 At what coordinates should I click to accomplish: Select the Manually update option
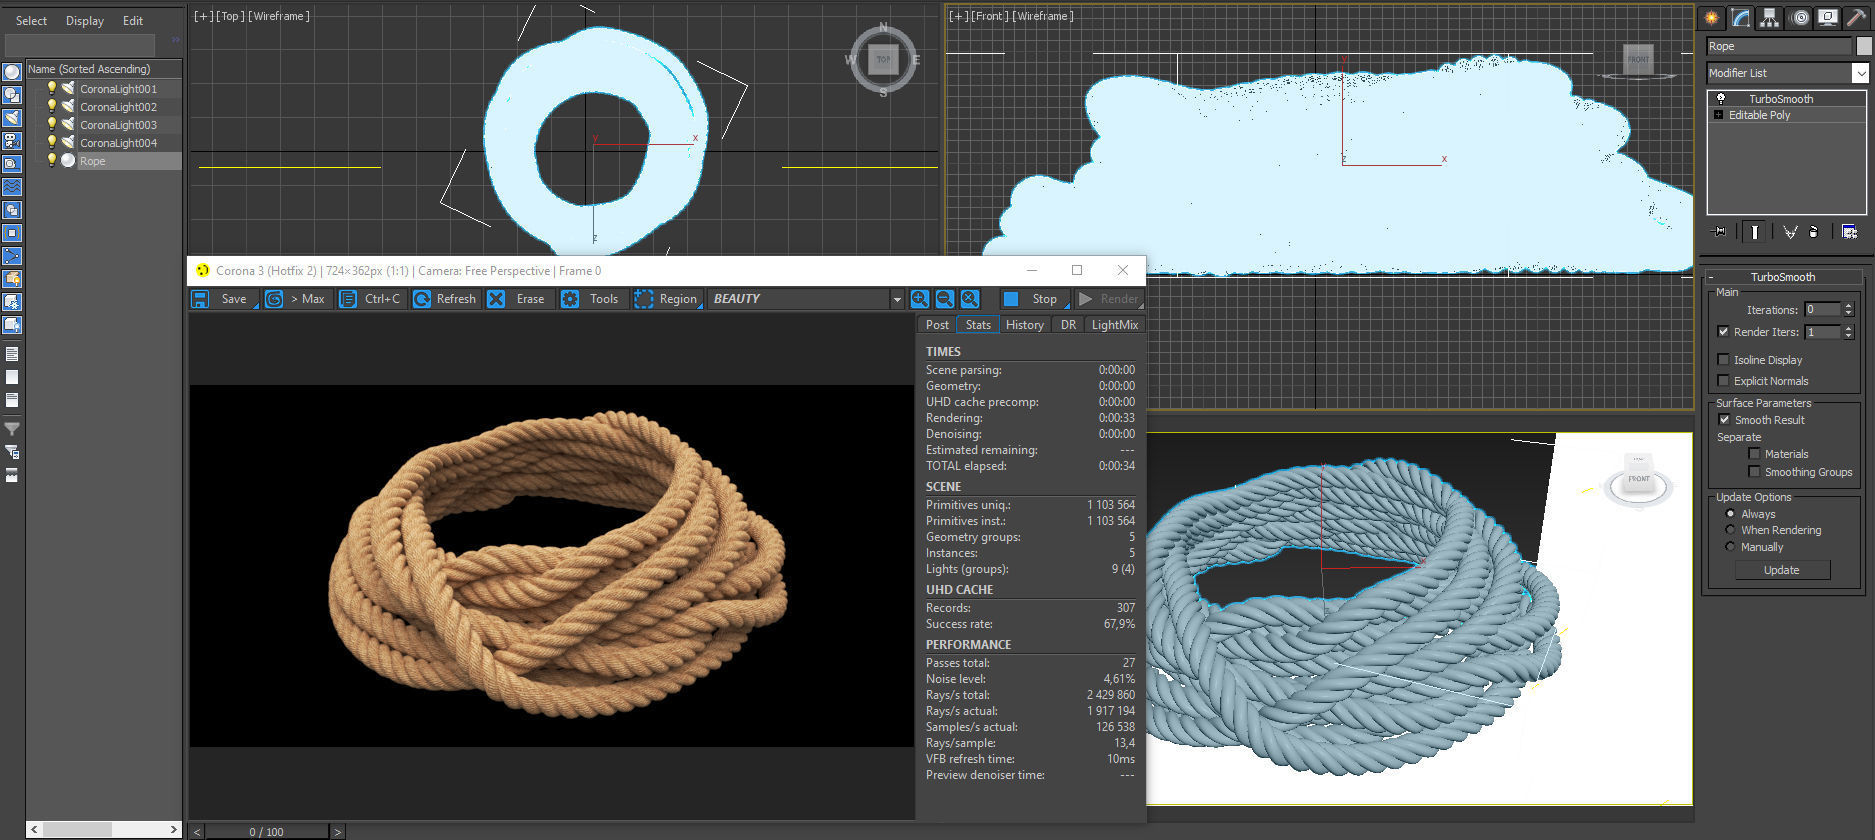(1731, 546)
